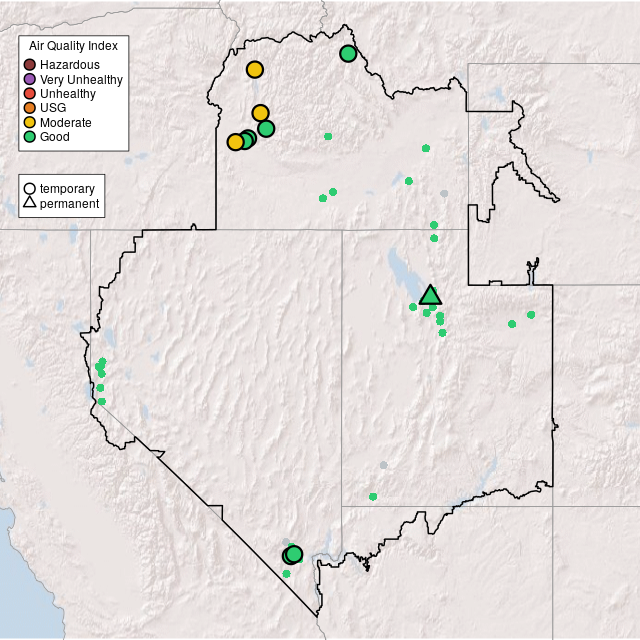The width and height of the screenshot is (640, 640).
Task: Pick the middle yellow Moderate circle marker
Action: coord(260,113)
